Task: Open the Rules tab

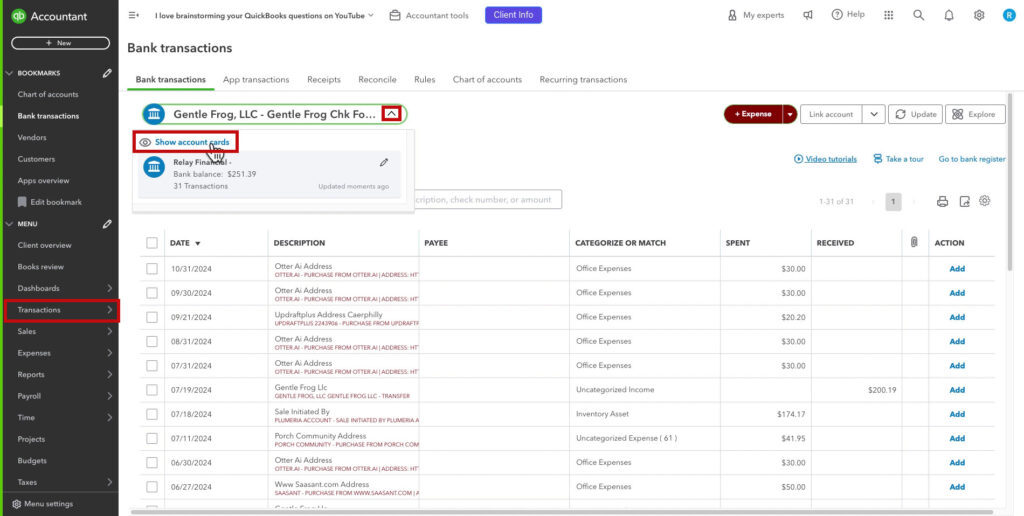Action: point(424,80)
